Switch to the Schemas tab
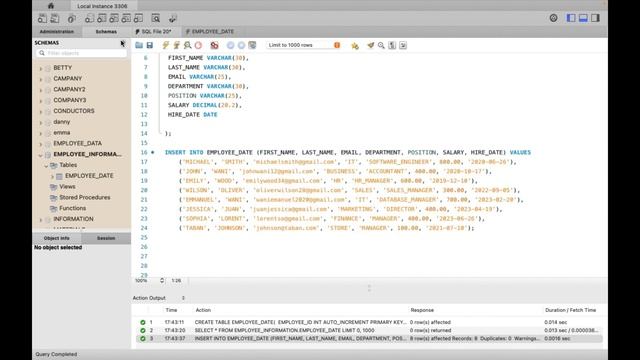 106,31
